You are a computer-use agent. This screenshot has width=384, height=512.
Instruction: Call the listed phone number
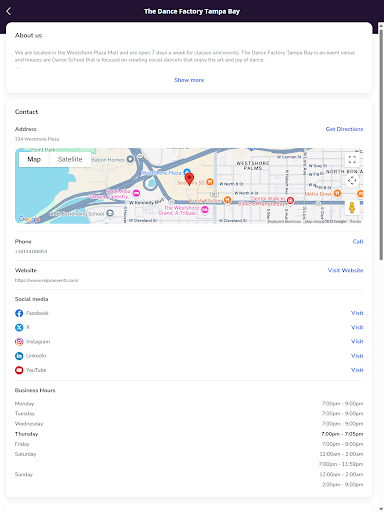coord(358,241)
